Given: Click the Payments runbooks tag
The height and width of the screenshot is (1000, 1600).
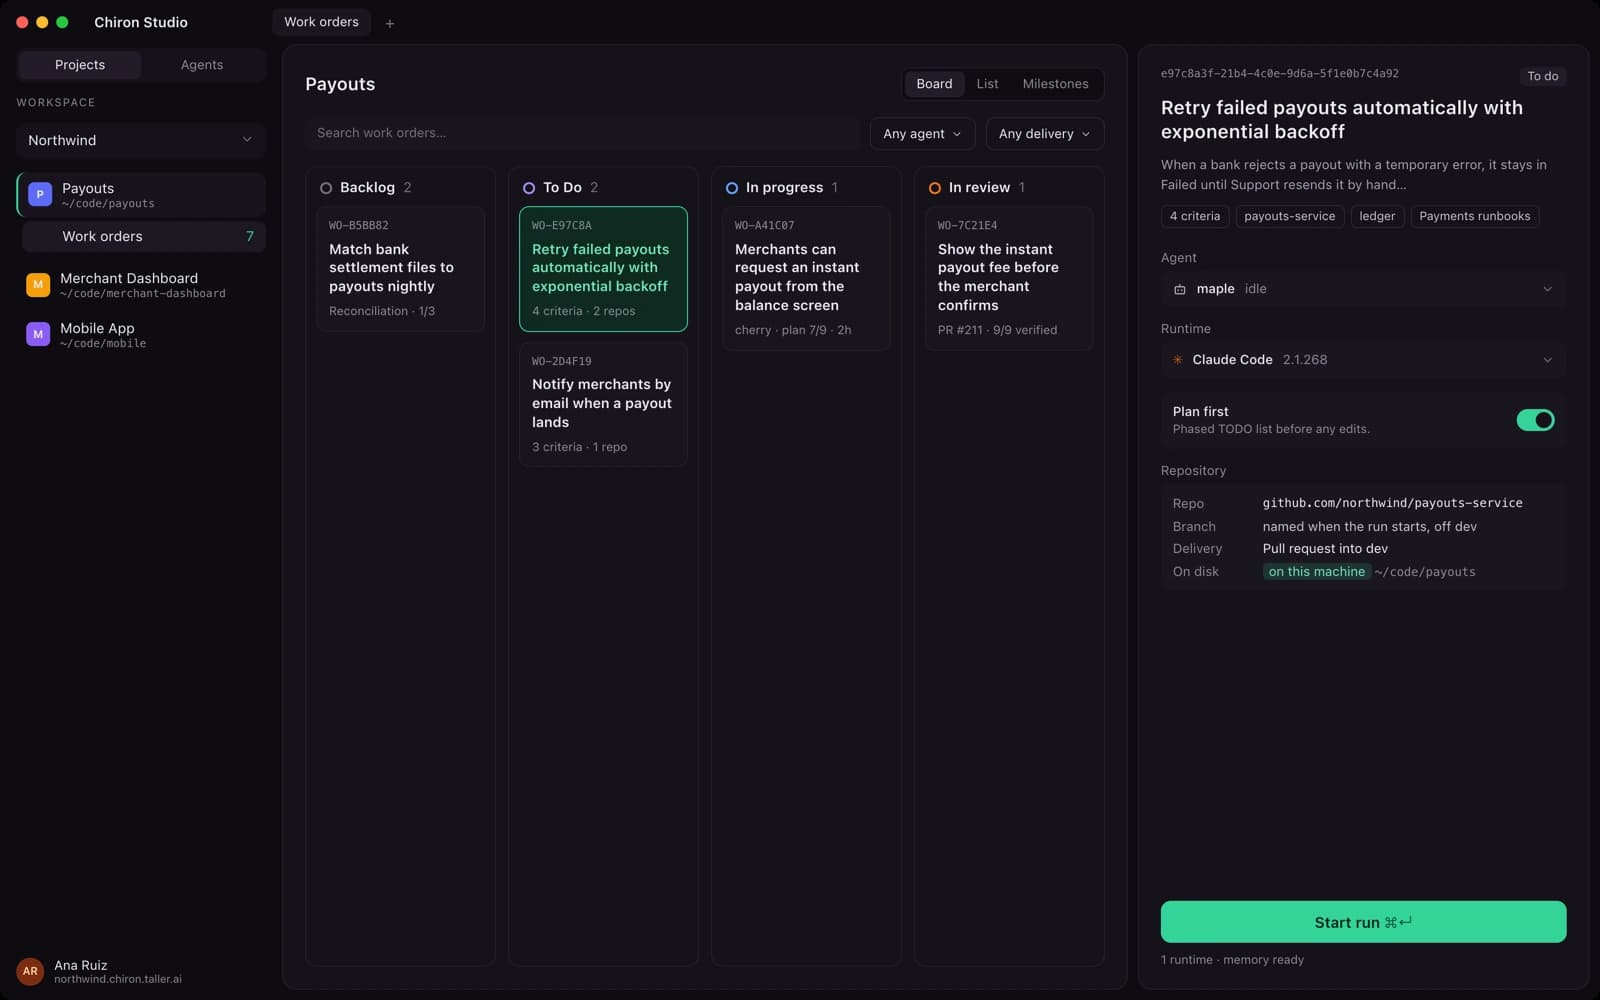Looking at the screenshot, I should coord(1474,216).
